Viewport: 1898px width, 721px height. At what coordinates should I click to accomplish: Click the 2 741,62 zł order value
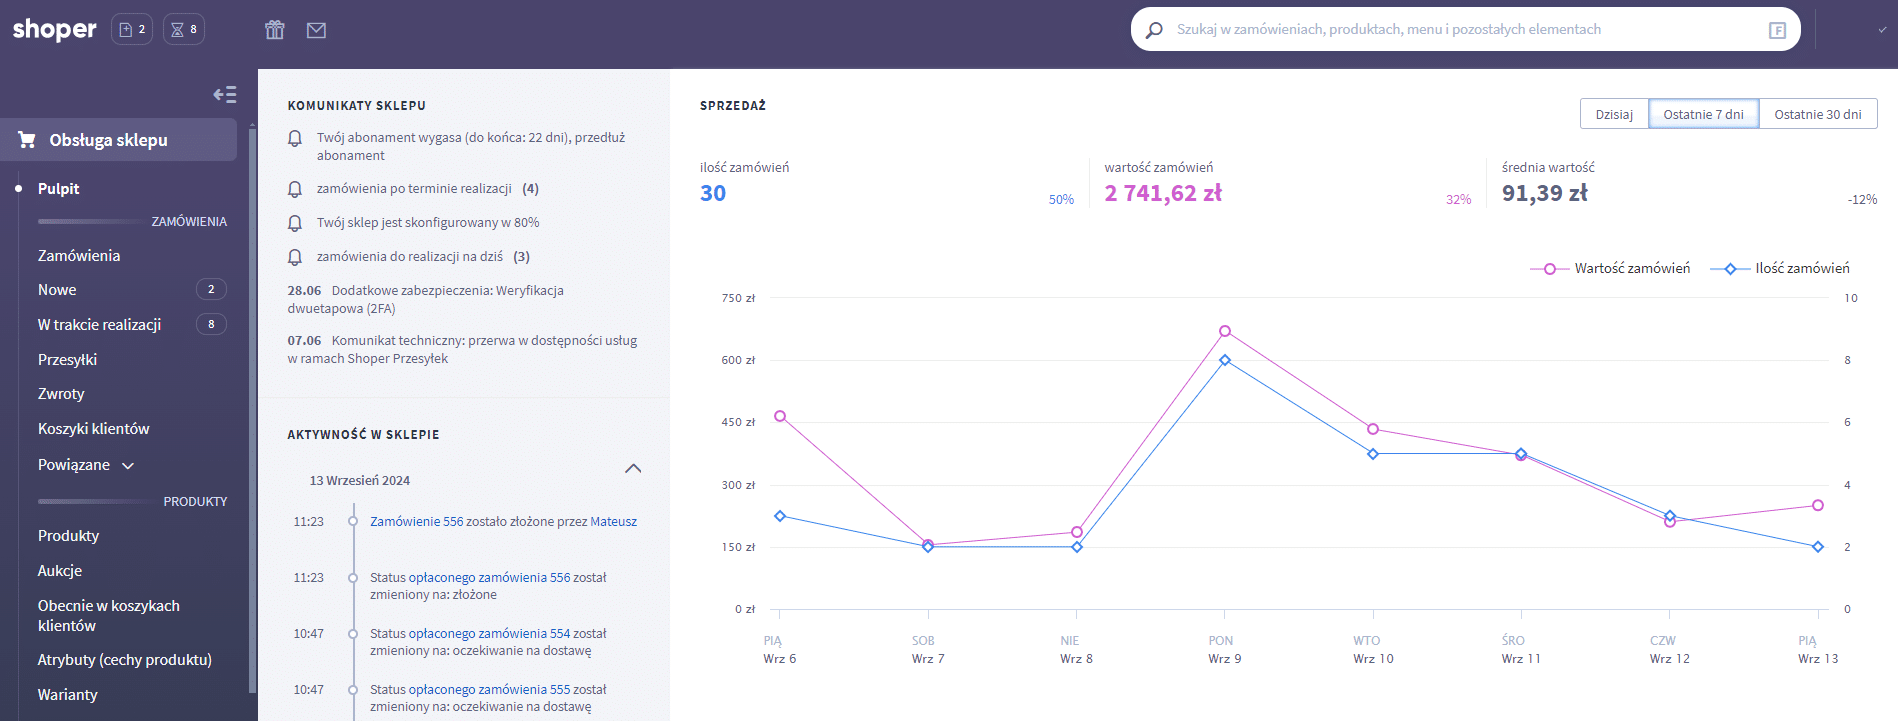point(1163,194)
